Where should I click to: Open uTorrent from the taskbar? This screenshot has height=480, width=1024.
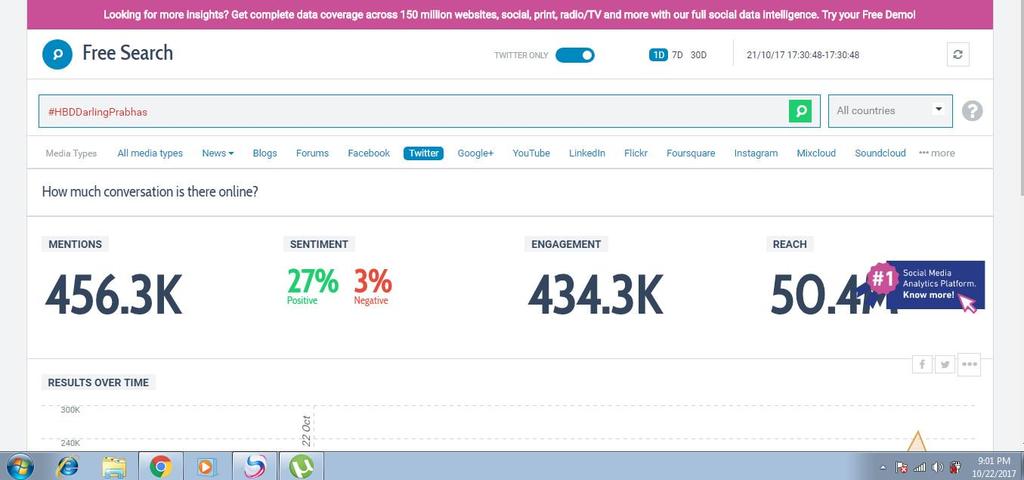click(301, 466)
